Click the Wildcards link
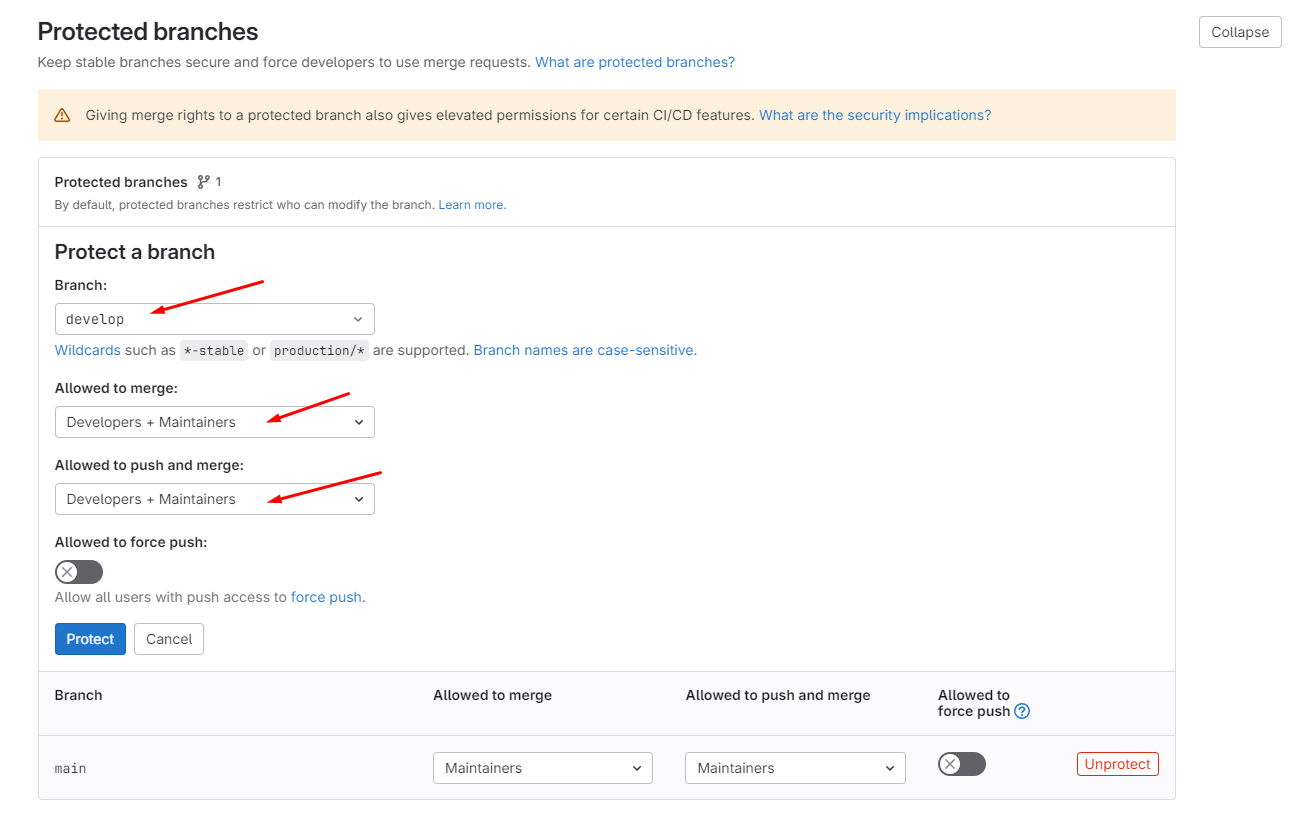Viewport: 1303px width, 814px height. coord(87,350)
